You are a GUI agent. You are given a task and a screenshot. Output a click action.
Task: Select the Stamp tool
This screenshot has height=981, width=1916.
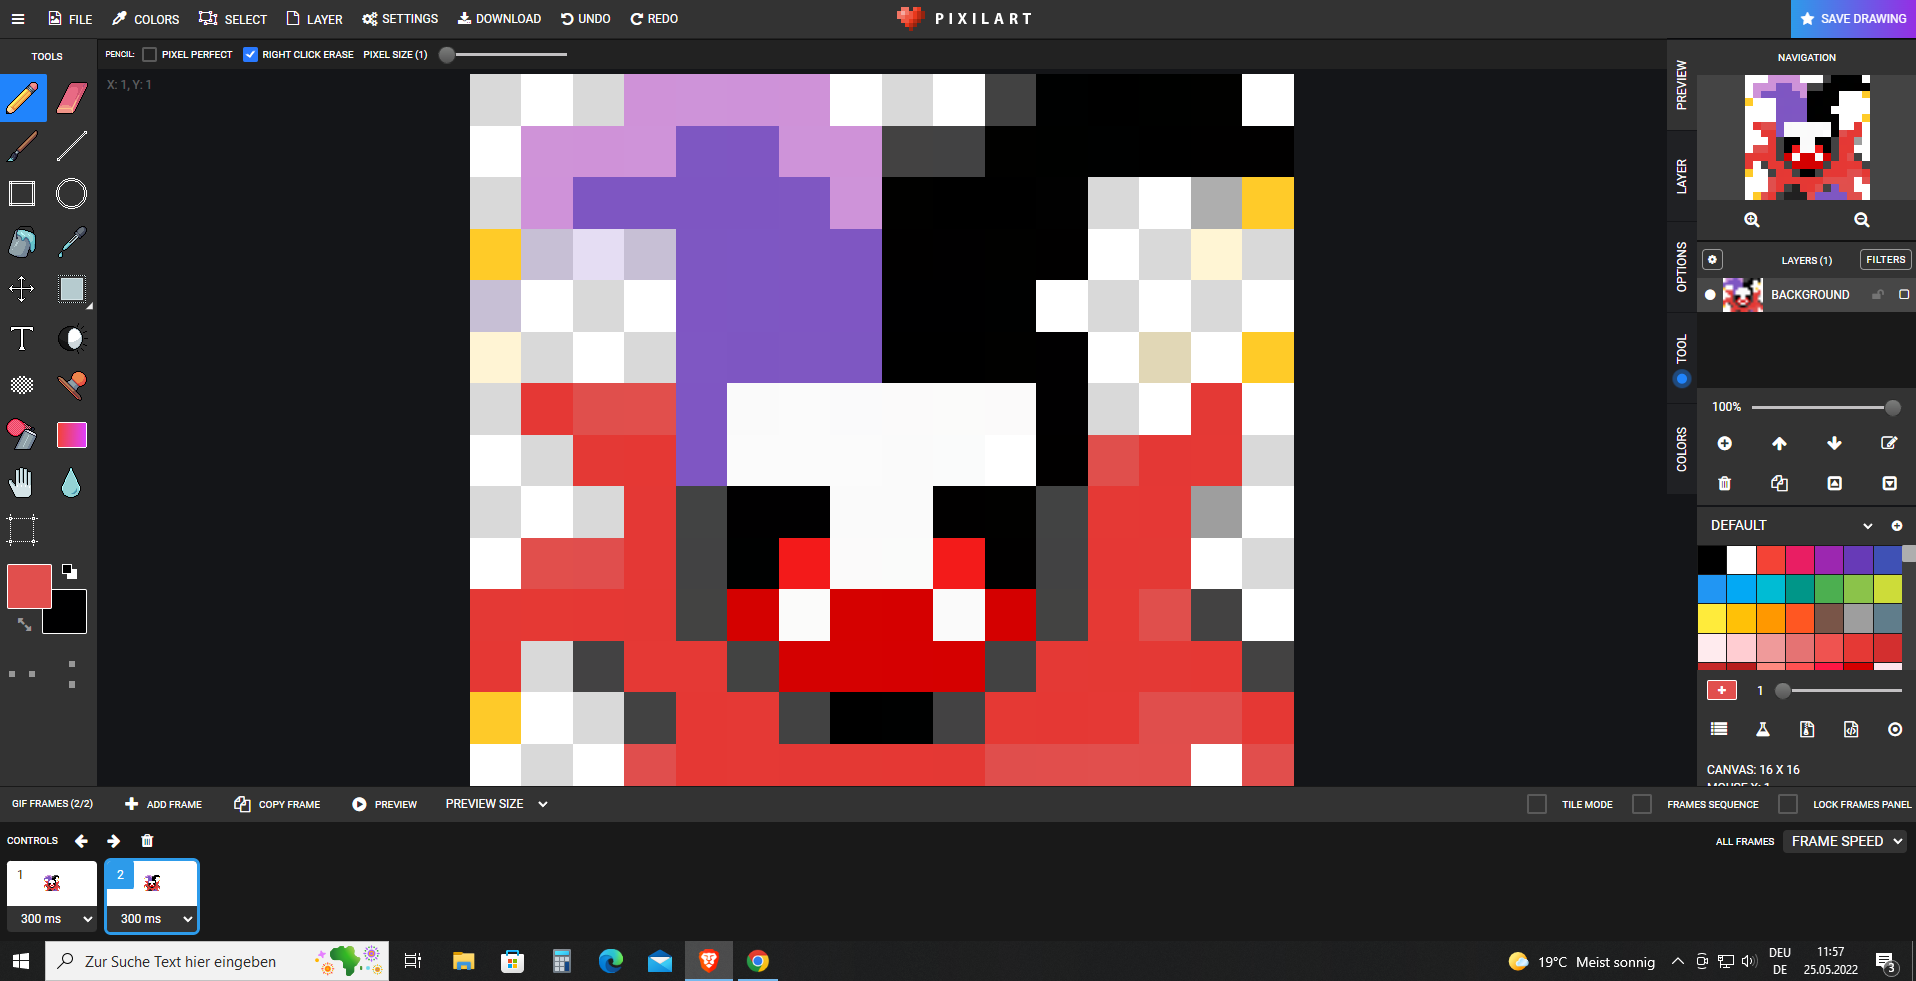(x=72, y=386)
